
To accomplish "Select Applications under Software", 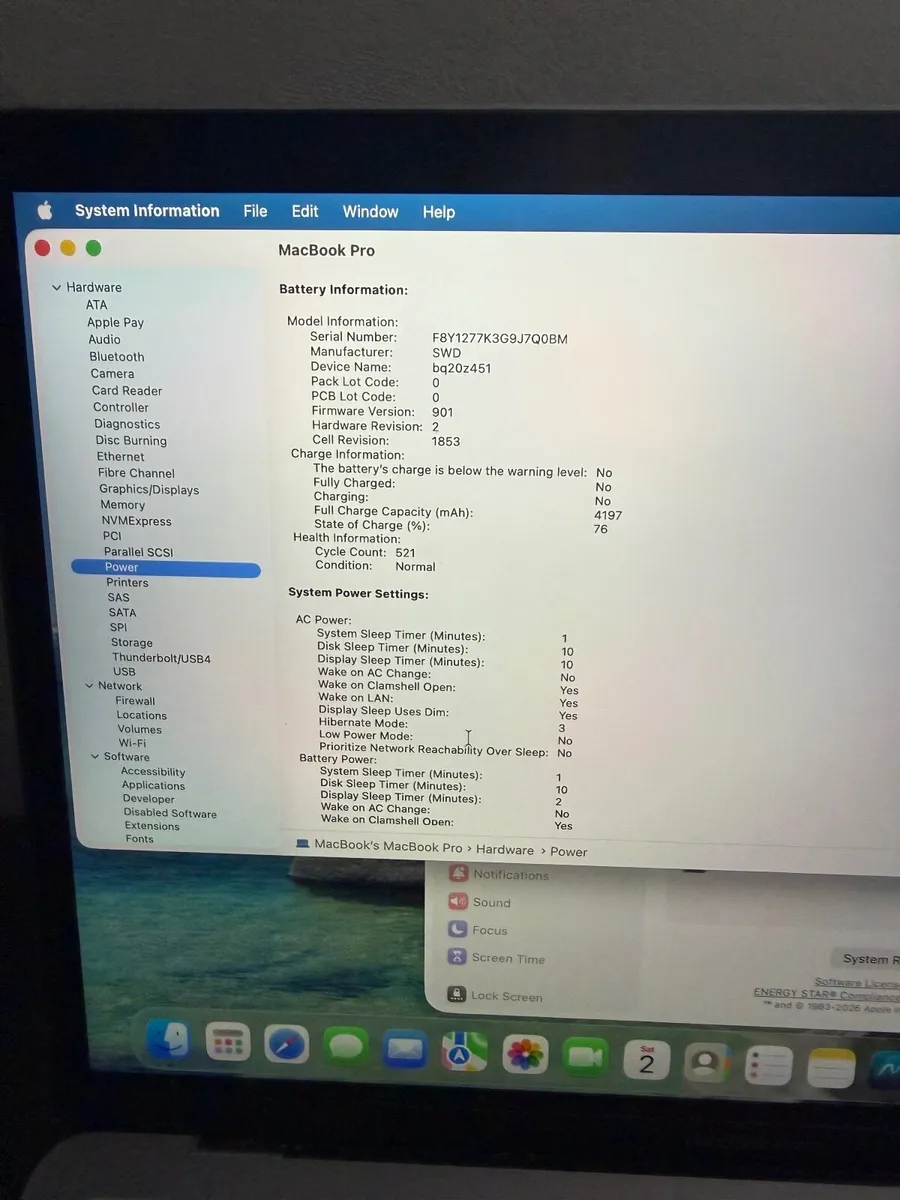I will (x=153, y=785).
